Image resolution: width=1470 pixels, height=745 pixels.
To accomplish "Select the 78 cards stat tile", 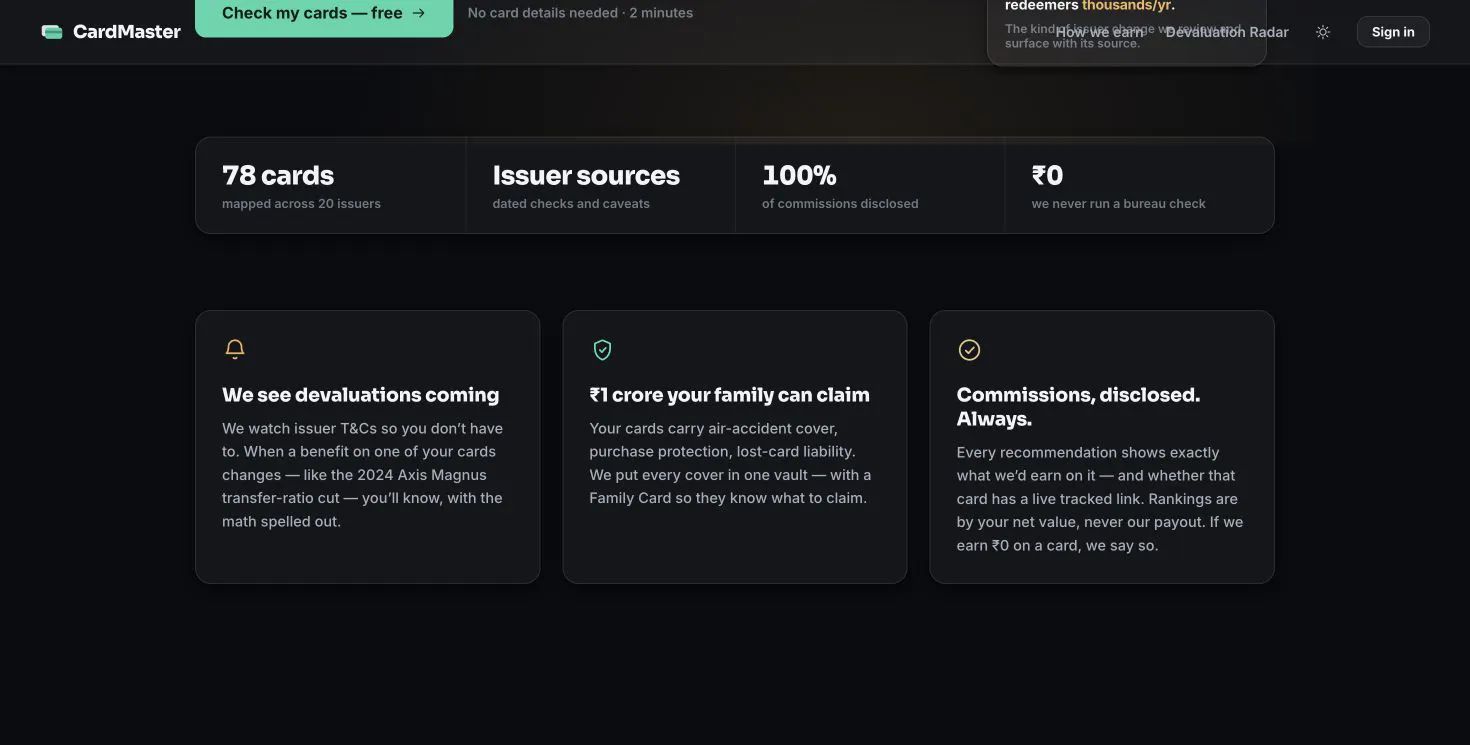I will (331, 185).
